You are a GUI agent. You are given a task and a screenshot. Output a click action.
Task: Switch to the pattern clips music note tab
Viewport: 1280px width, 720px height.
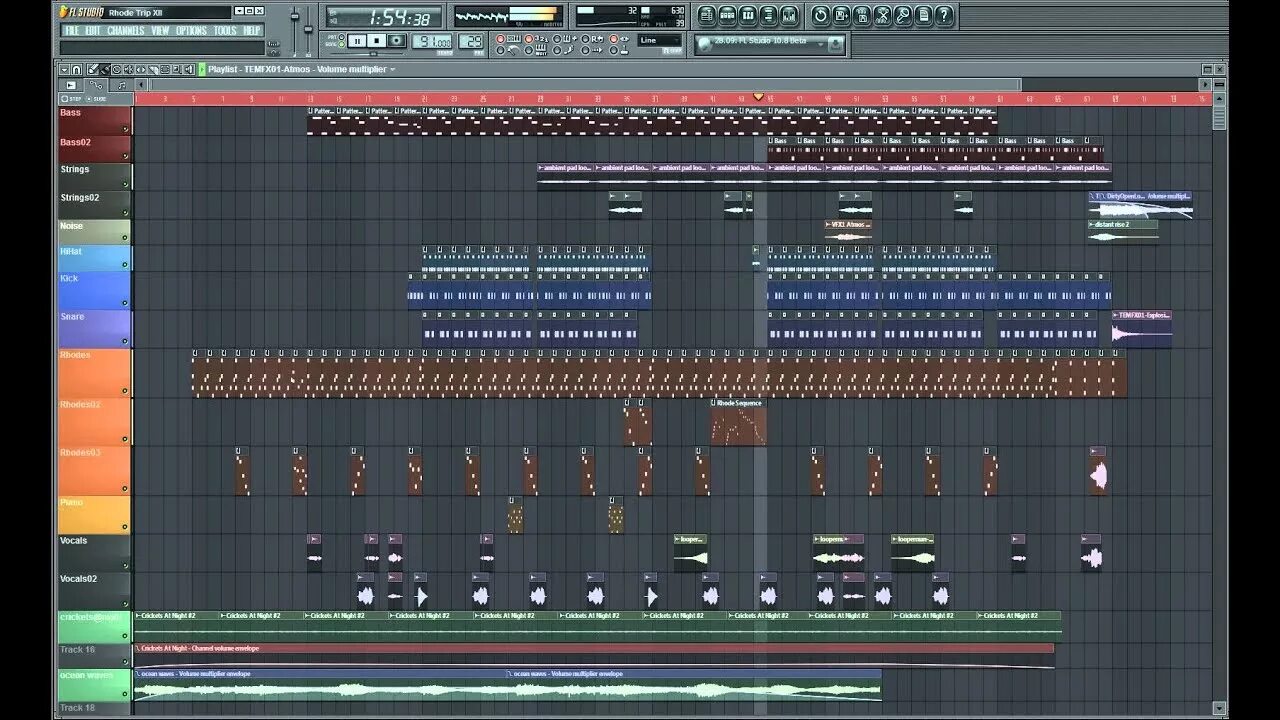tap(122, 85)
